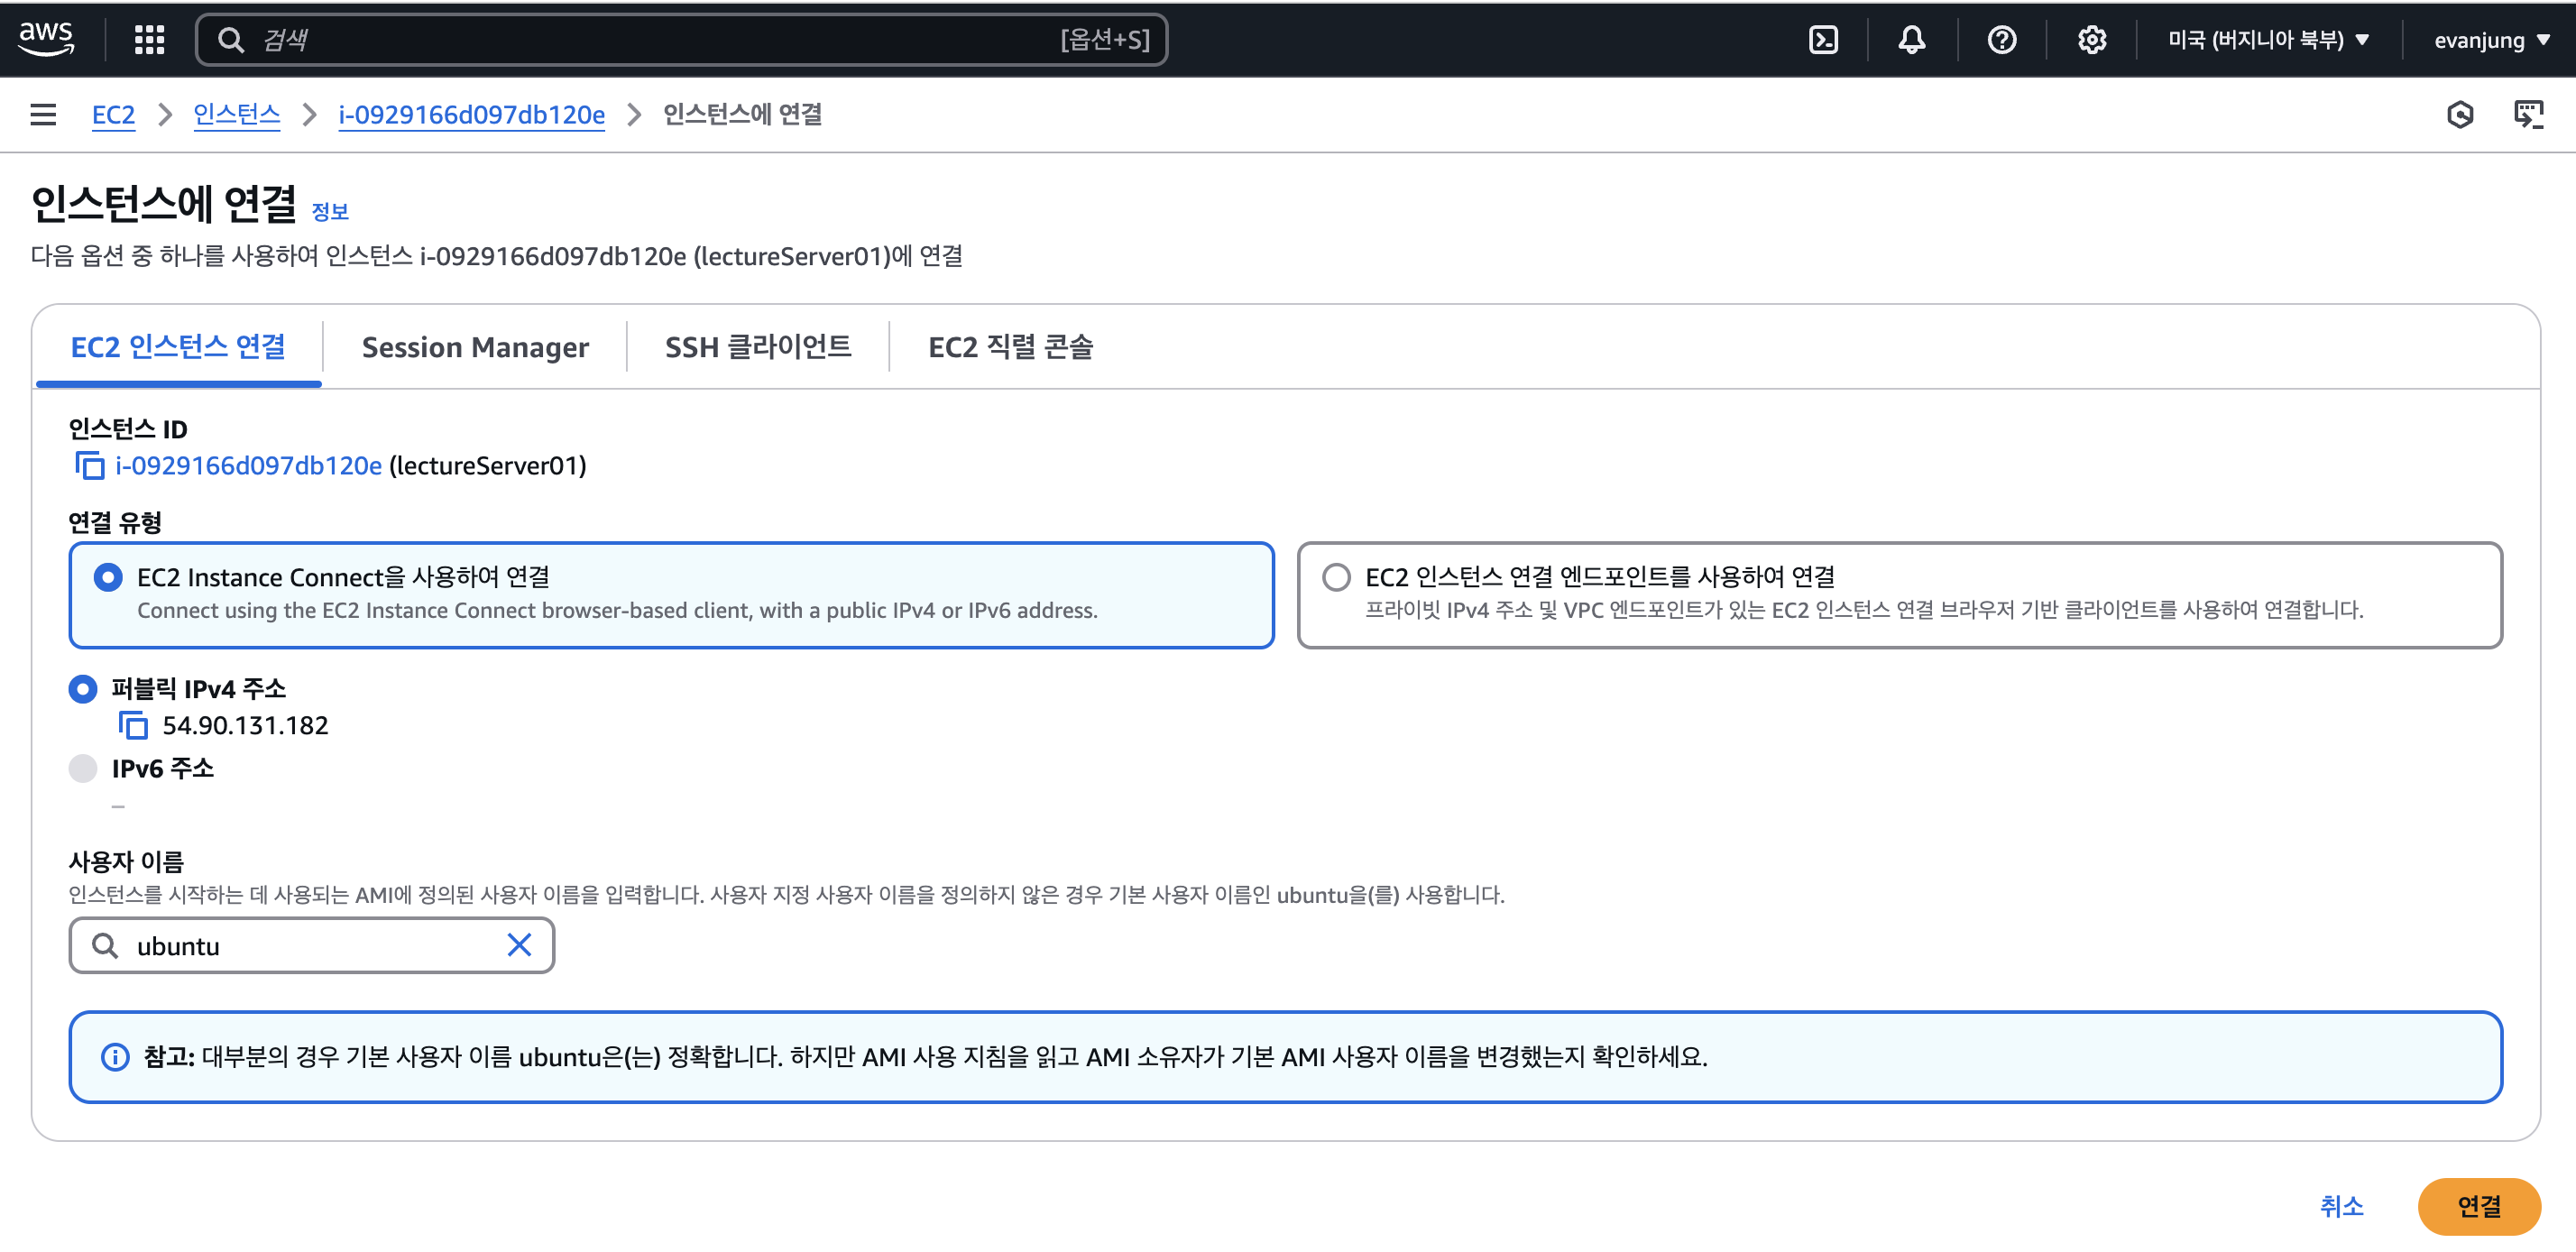2576x1252 pixels.
Task: Switch to Session Manager tab
Action: click(x=475, y=347)
